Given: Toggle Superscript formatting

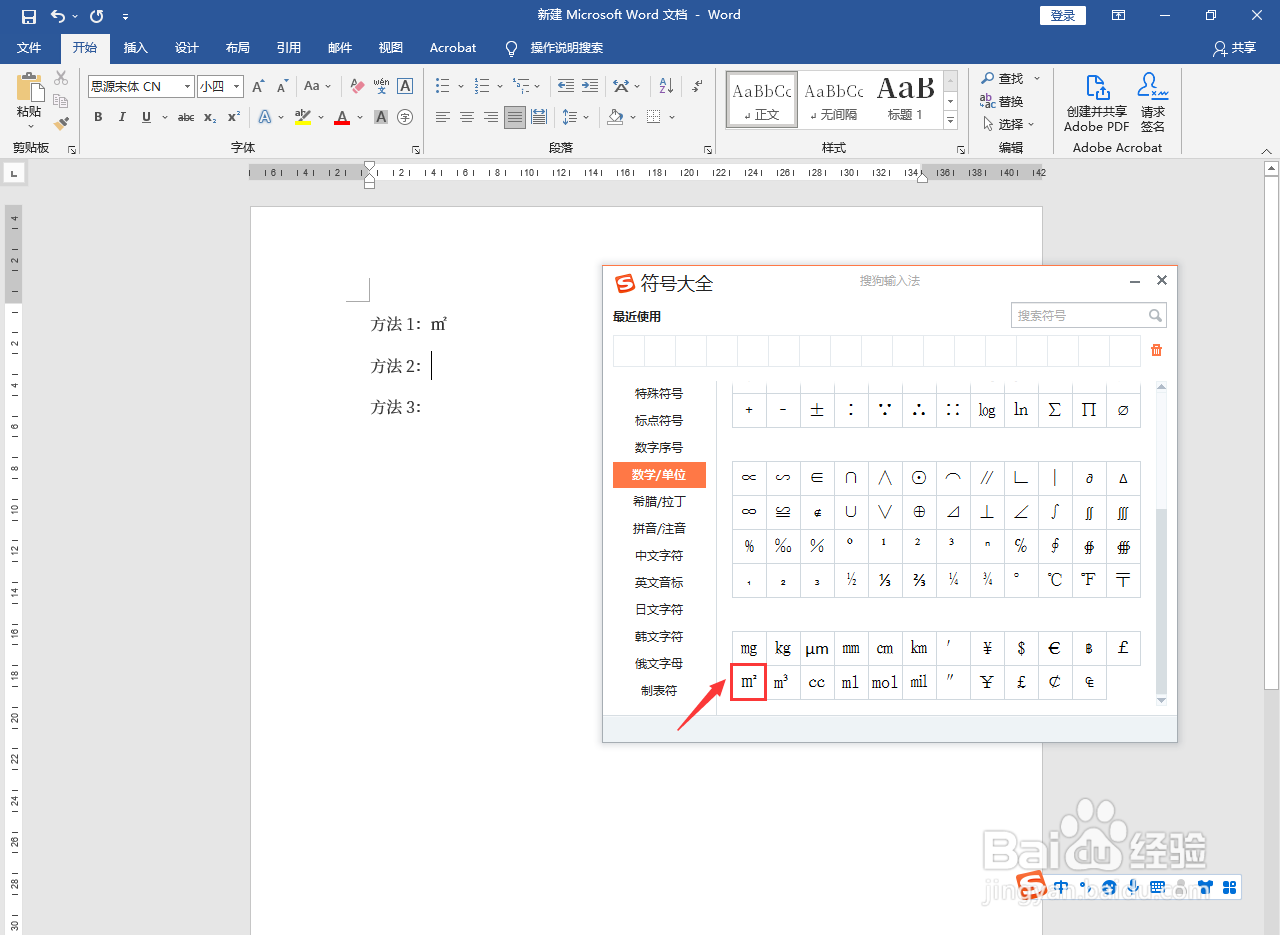Looking at the screenshot, I should tap(234, 117).
